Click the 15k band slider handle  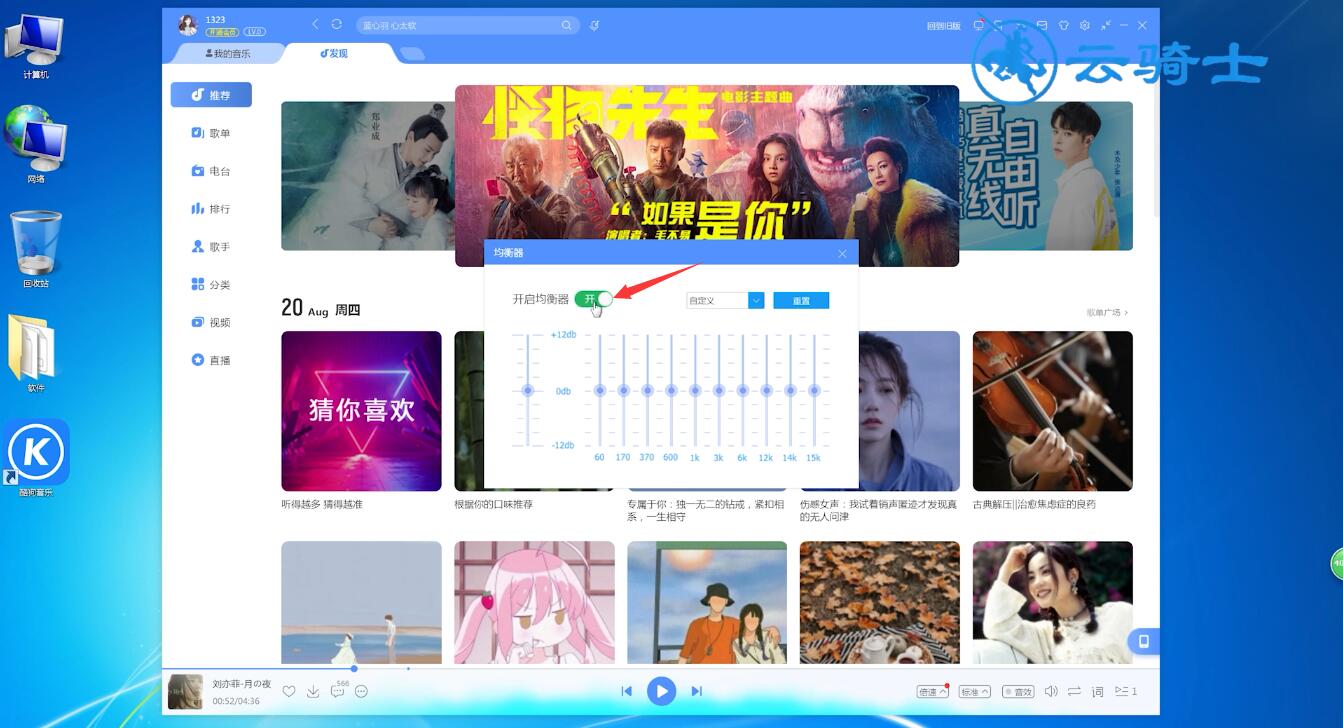click(814, 390)
